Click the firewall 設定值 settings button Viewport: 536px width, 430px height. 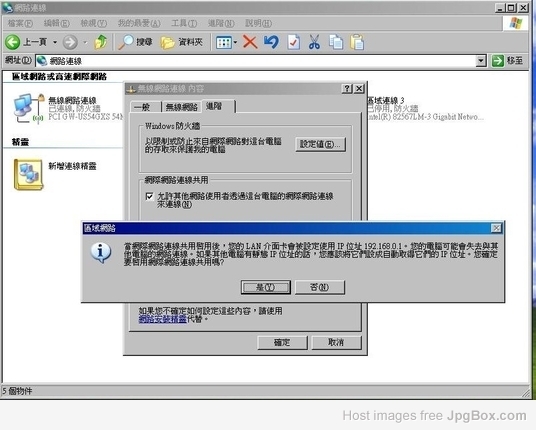point(320,144)
